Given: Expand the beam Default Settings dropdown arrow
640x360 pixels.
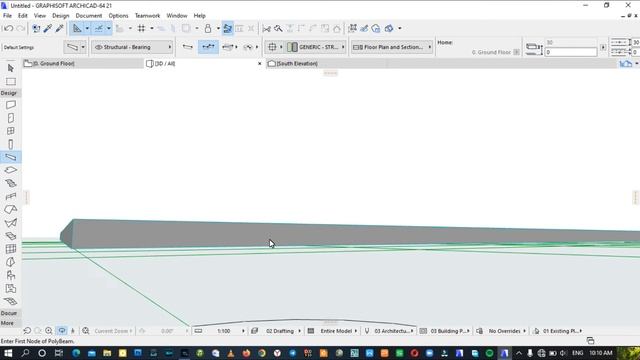Looking at the screenshot, I should click(83, 47).
